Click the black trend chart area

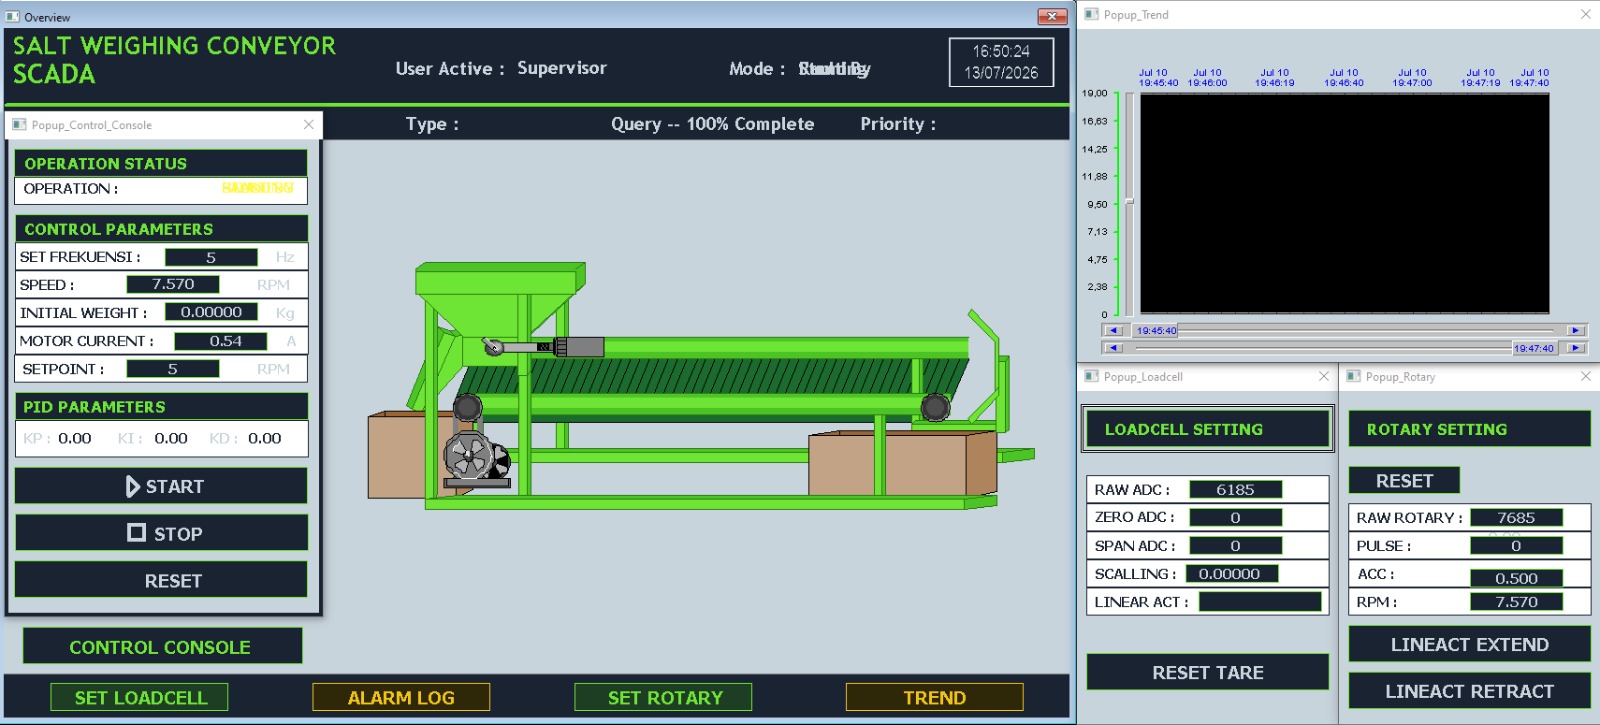coord(1345,204)
